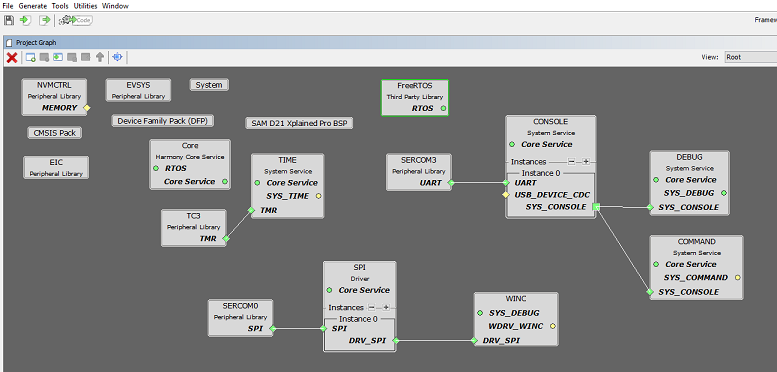Open the Utilities menu
Screen dimensions: 777x372
[86, 6]
